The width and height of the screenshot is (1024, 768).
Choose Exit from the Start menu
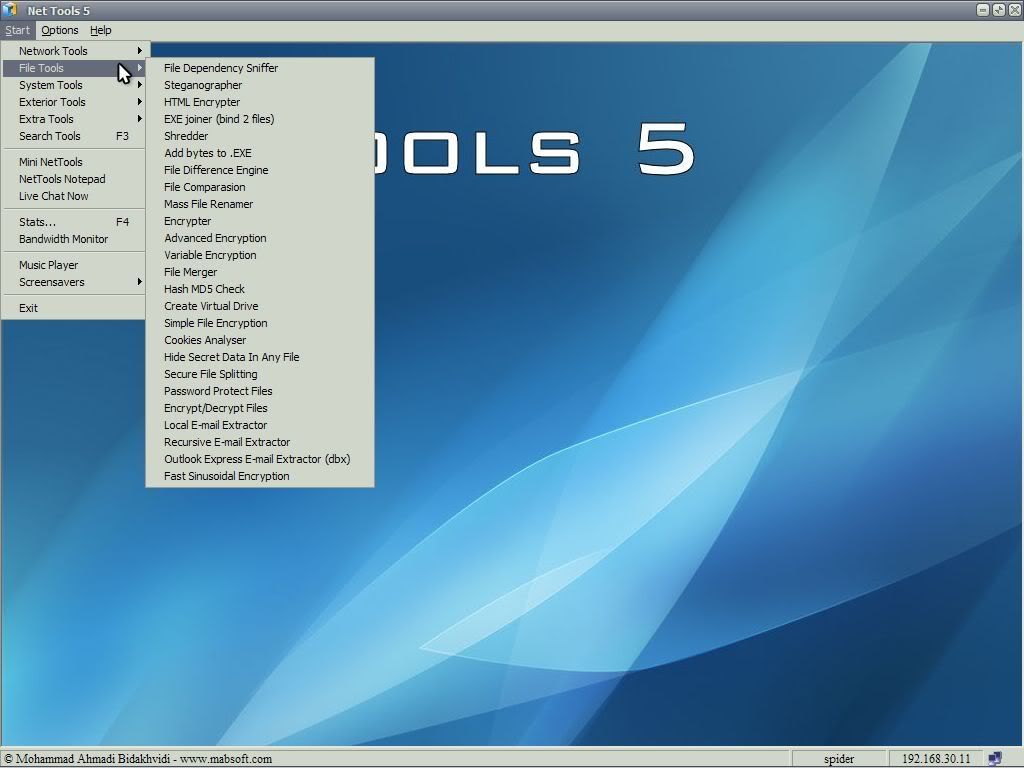click(x=74, y=308)
